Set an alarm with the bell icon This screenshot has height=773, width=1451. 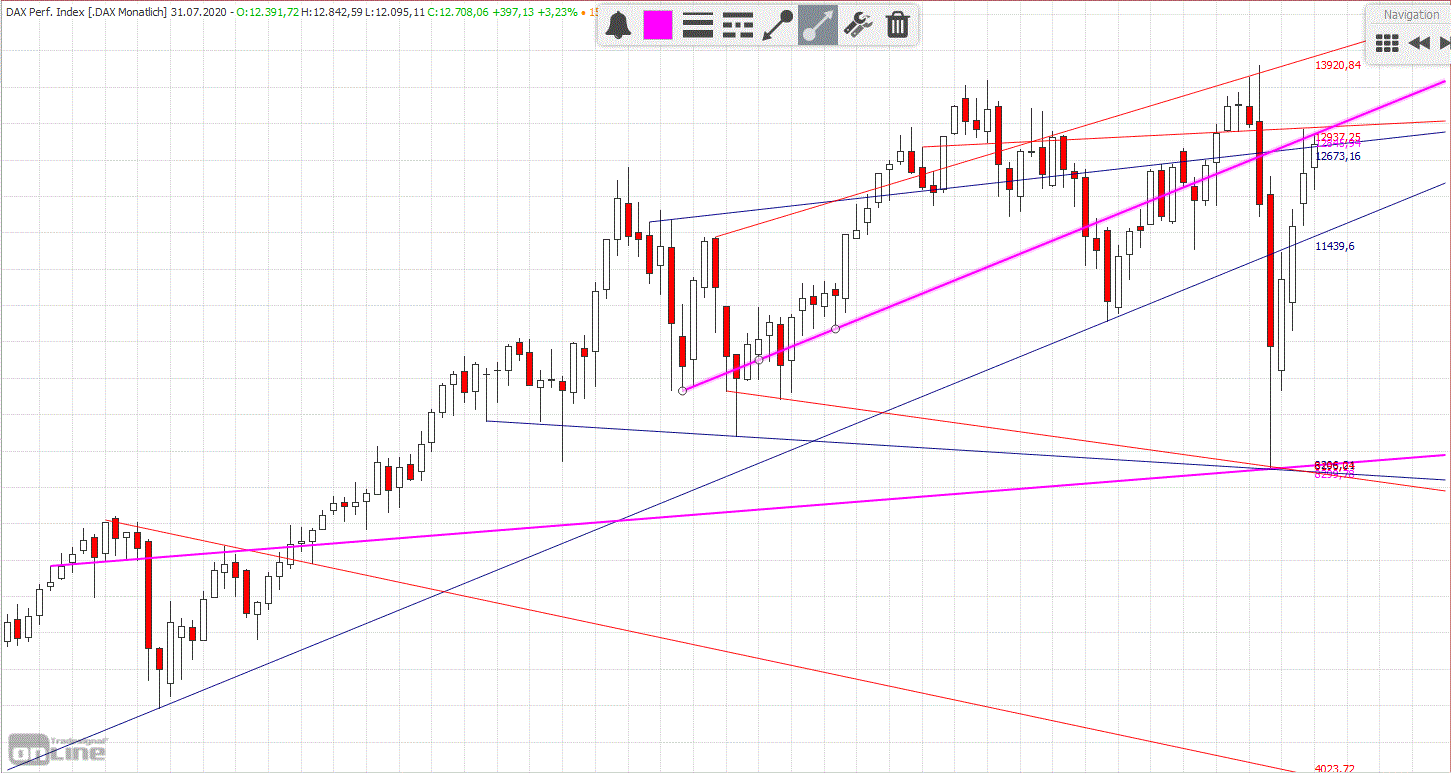(x=619, y=25)
